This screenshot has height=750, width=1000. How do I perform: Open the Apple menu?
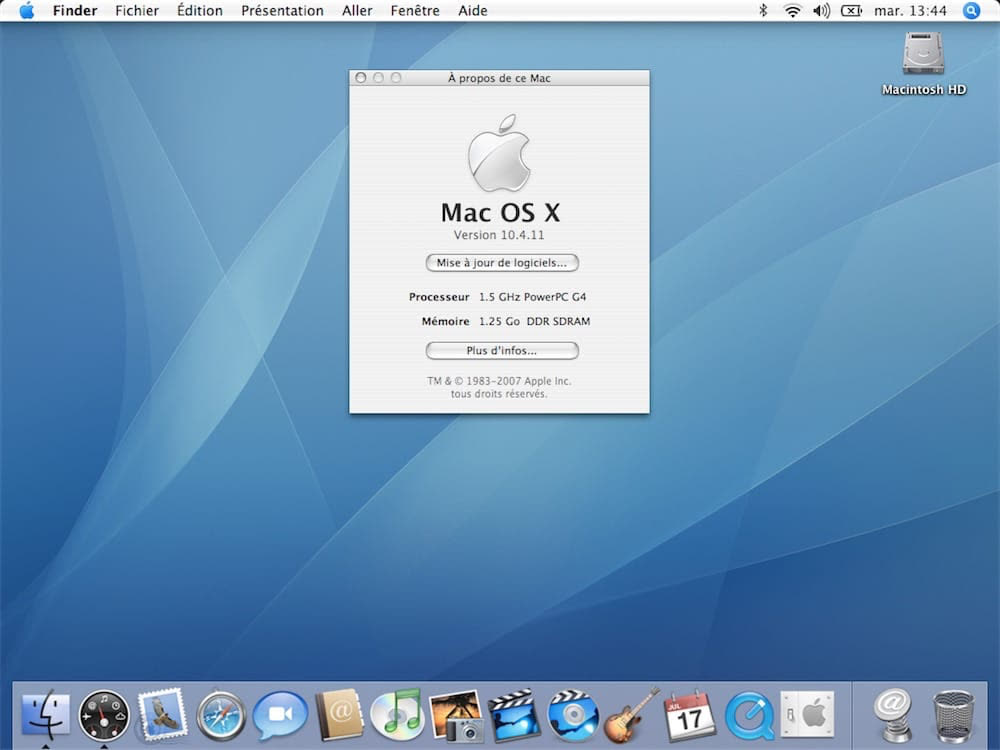click(x=26, y=11)
